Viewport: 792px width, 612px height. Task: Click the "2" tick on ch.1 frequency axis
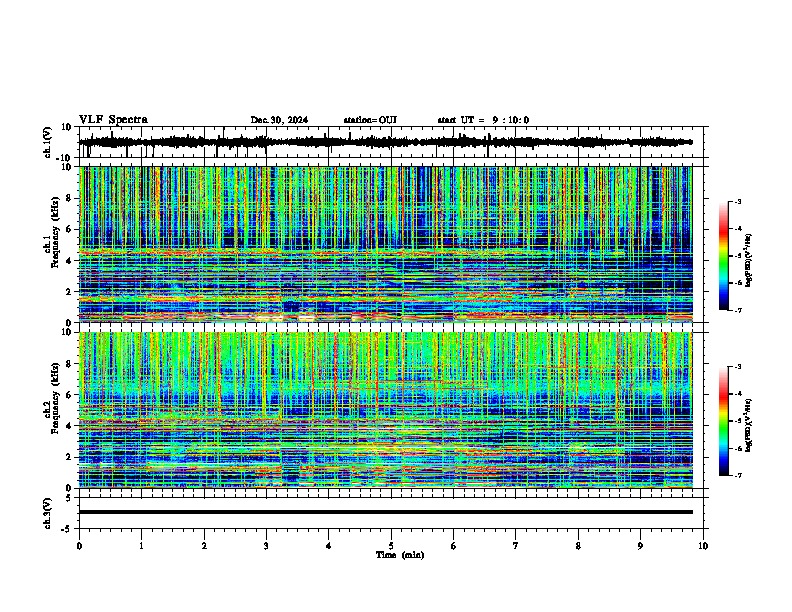[x=69, y=291]
